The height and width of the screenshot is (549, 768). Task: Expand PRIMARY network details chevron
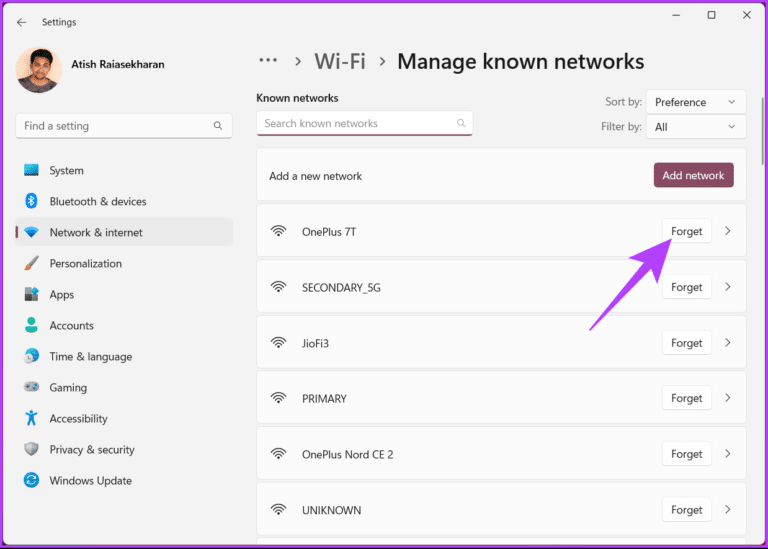point(728,398)
